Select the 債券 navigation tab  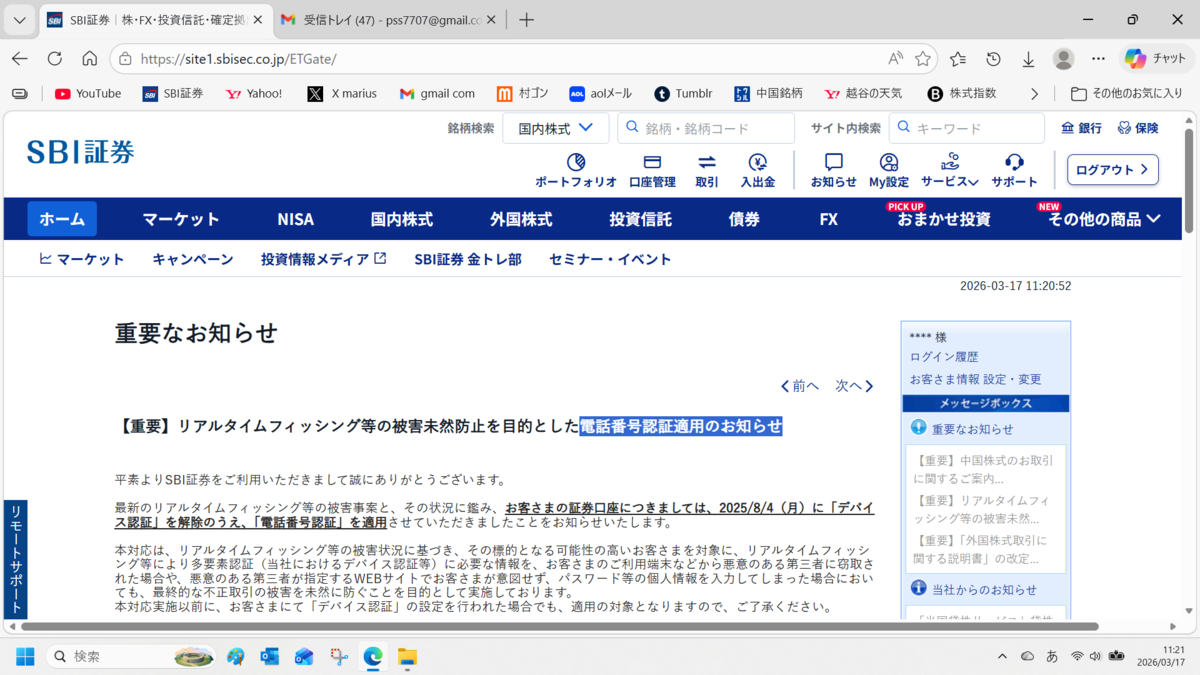744,219
